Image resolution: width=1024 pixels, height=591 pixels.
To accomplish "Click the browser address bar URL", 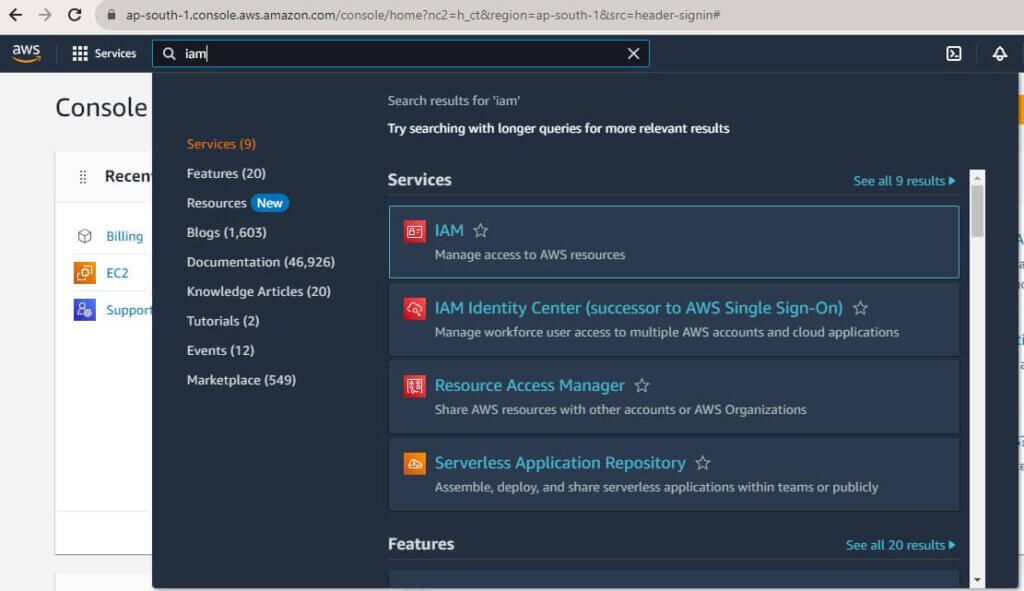I will pos(423,14).
